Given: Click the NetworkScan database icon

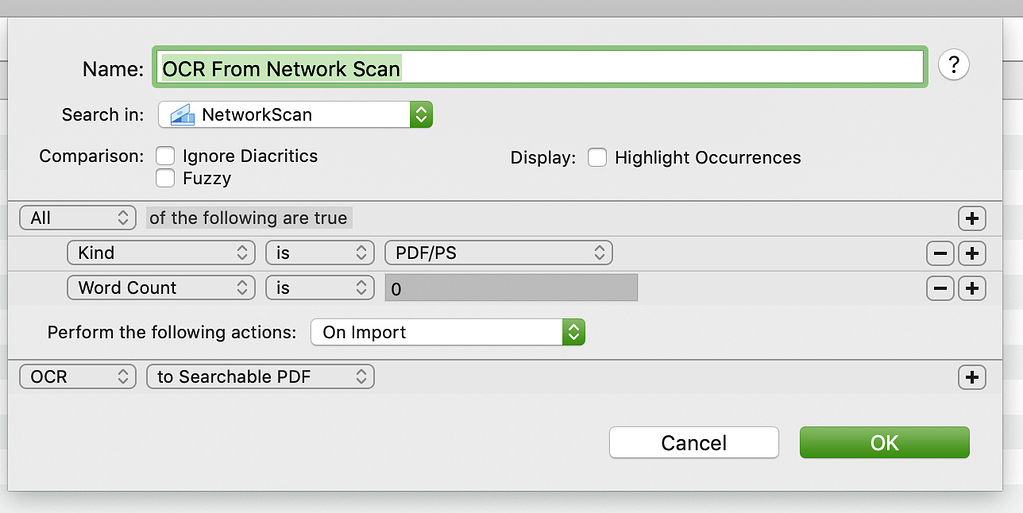Looking at the screenshot, I should click(x=182, y=115).
